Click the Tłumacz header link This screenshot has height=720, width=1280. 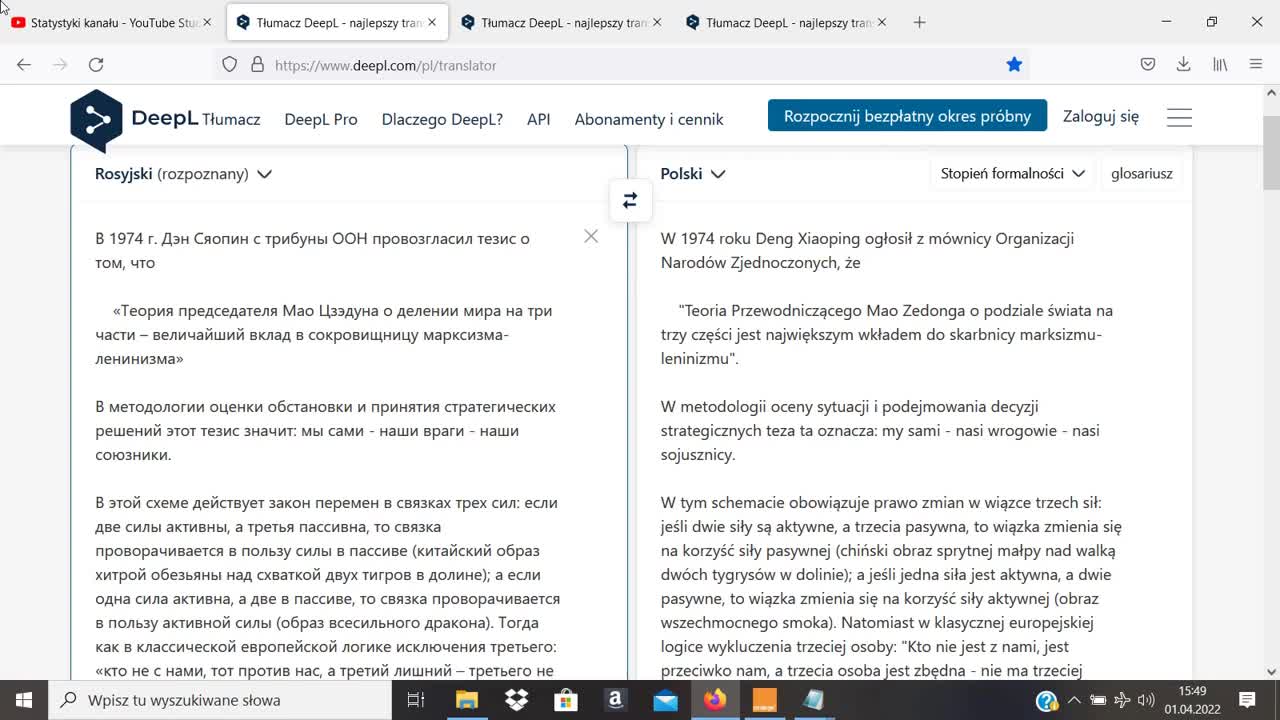pos(231,119)
